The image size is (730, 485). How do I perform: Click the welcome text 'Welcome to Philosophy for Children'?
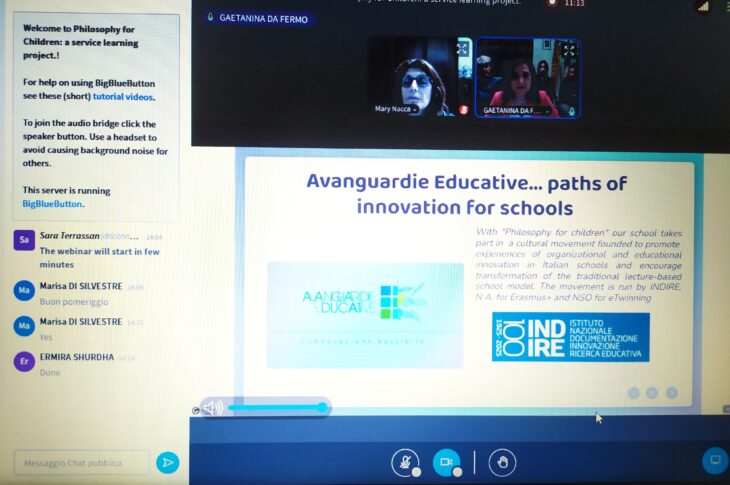click(x=81, y=42)
